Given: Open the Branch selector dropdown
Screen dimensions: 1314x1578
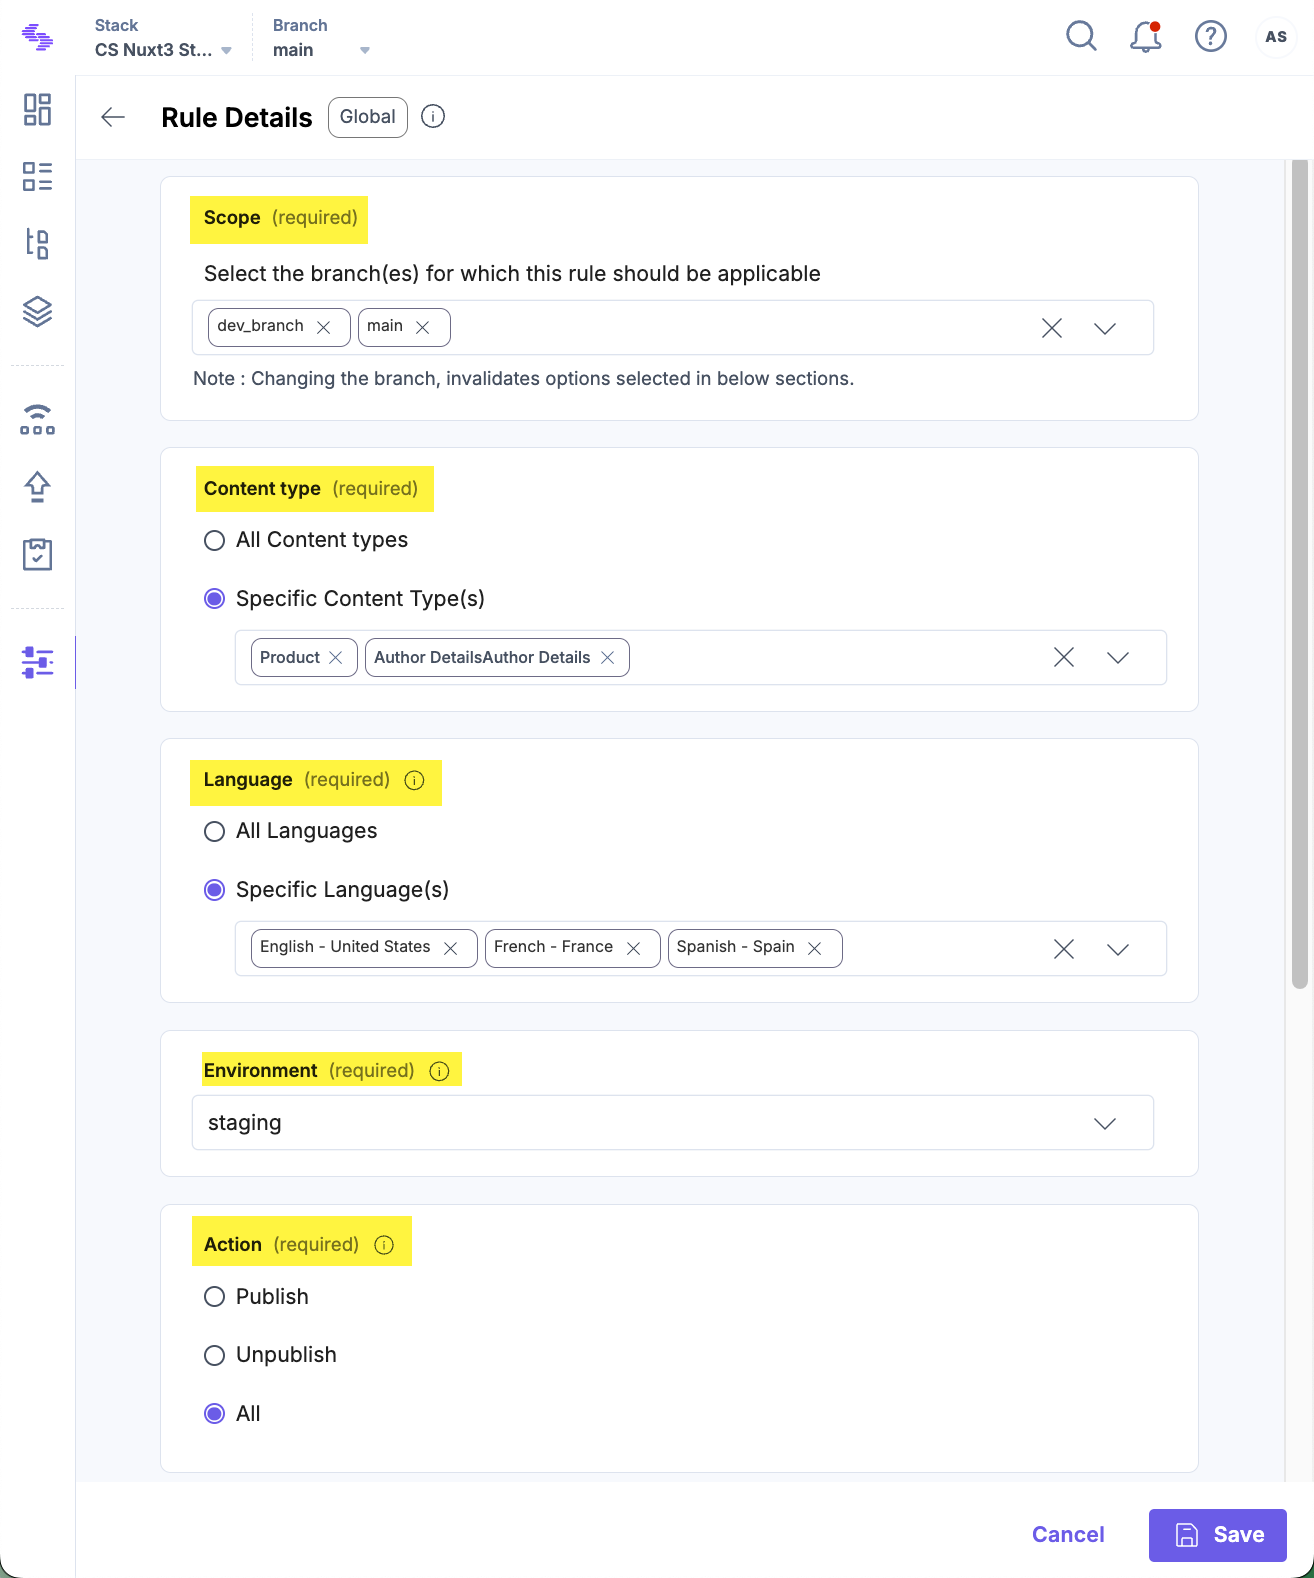Looking at the screenshot, I should pos(321,38).
